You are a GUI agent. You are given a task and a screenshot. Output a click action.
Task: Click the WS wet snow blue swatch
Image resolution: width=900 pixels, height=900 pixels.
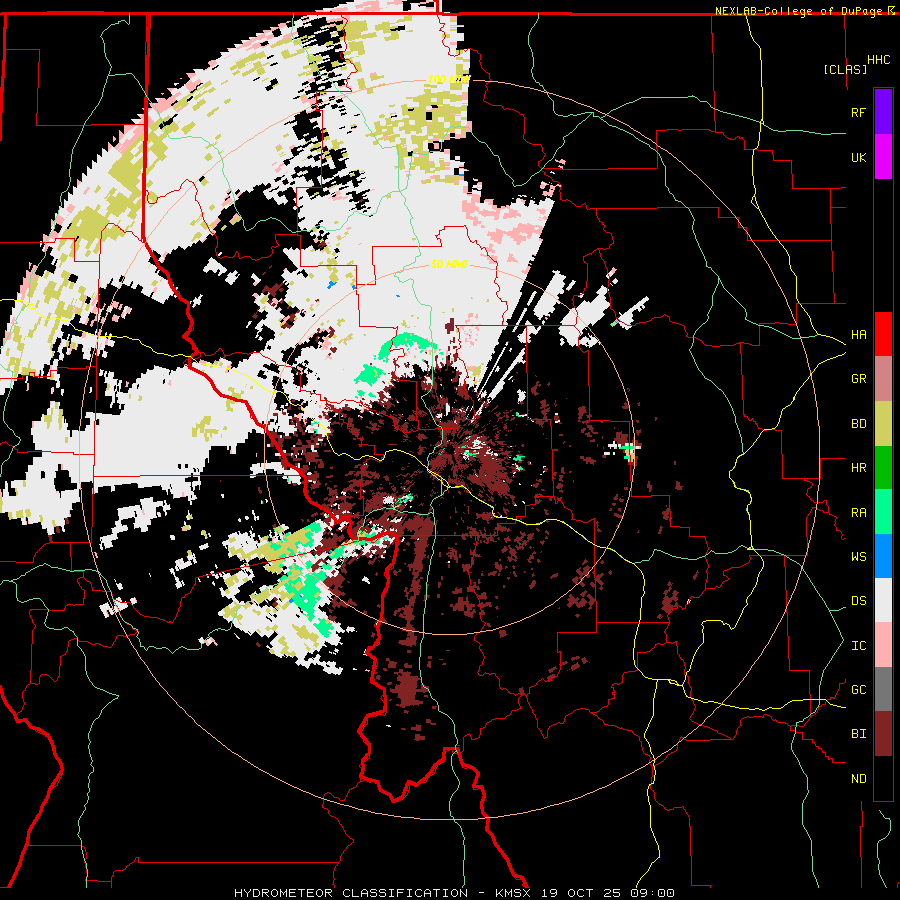click(x=883, y=556)
